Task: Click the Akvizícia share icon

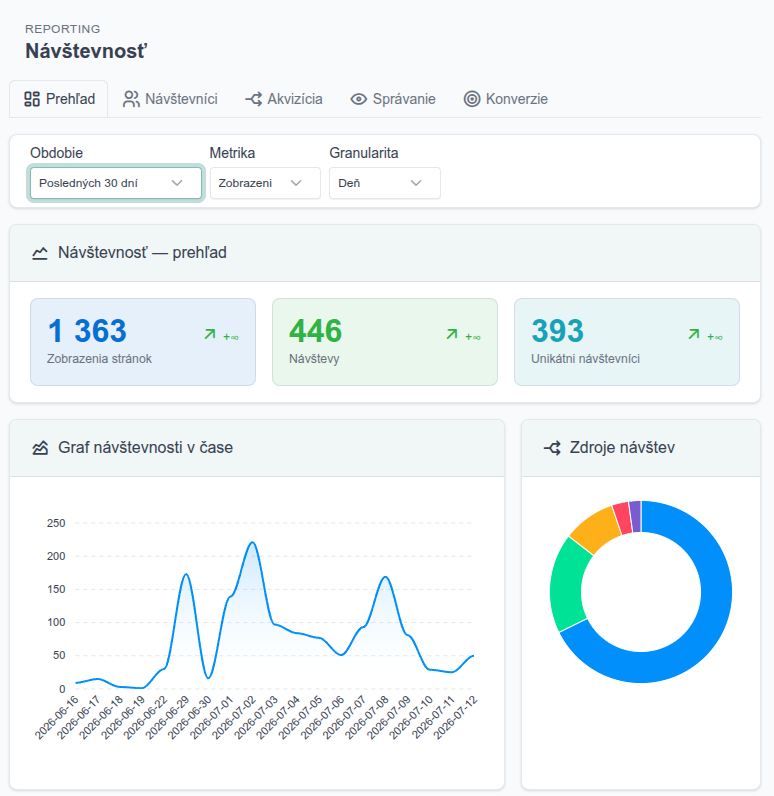Action: pos(253,99)
